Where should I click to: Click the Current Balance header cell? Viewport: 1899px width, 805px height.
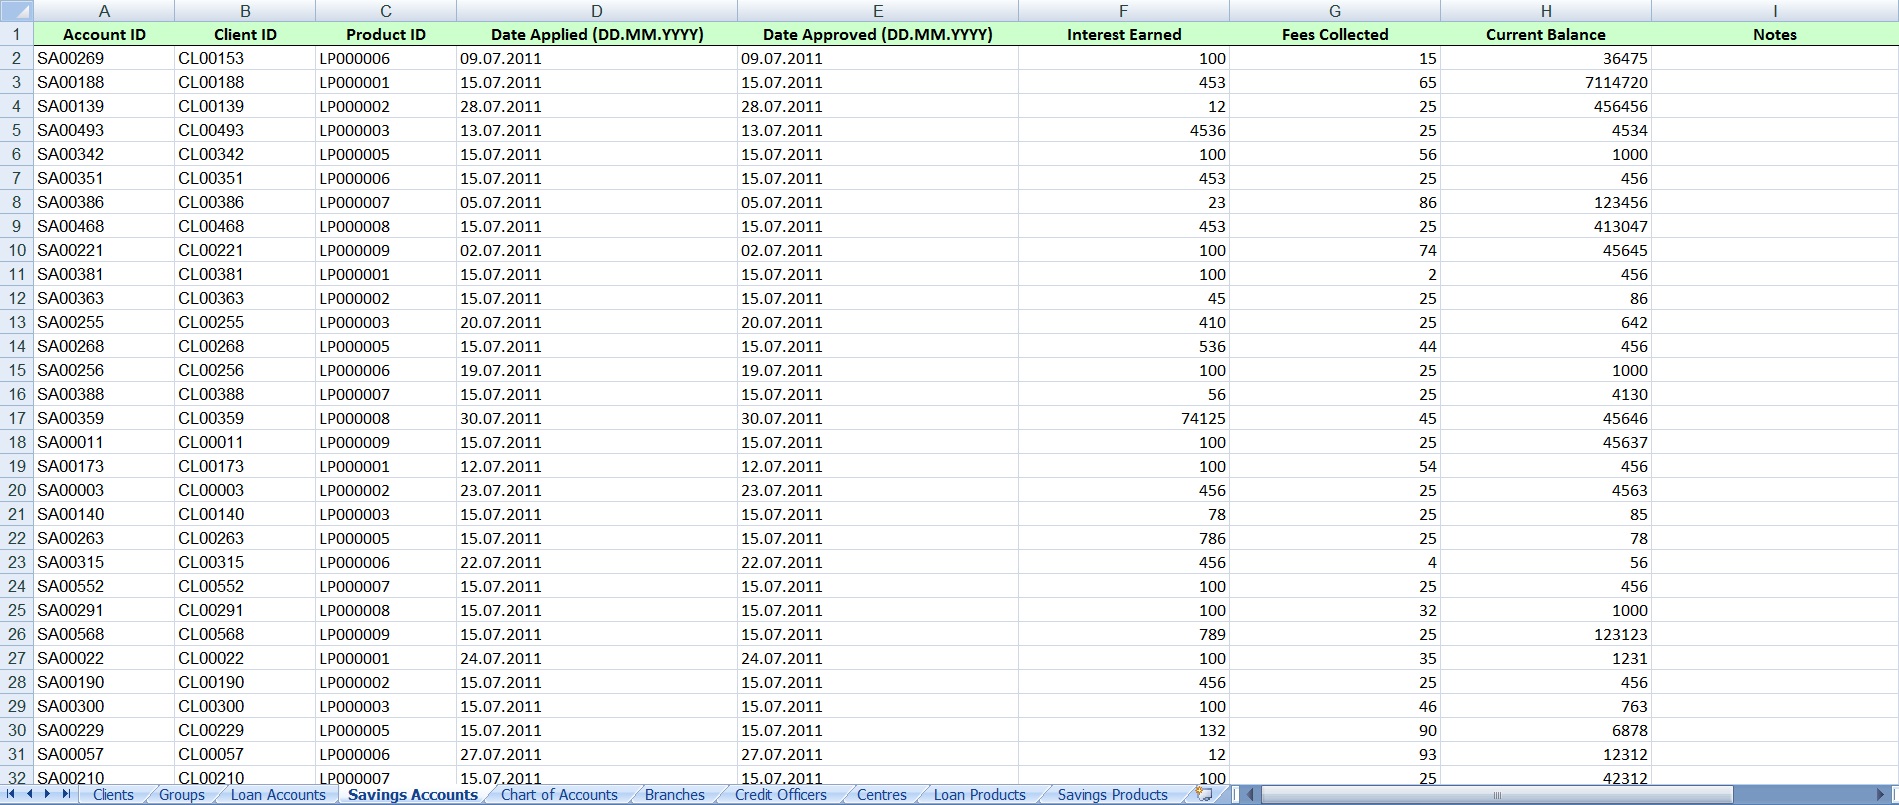pos(1545,34)
